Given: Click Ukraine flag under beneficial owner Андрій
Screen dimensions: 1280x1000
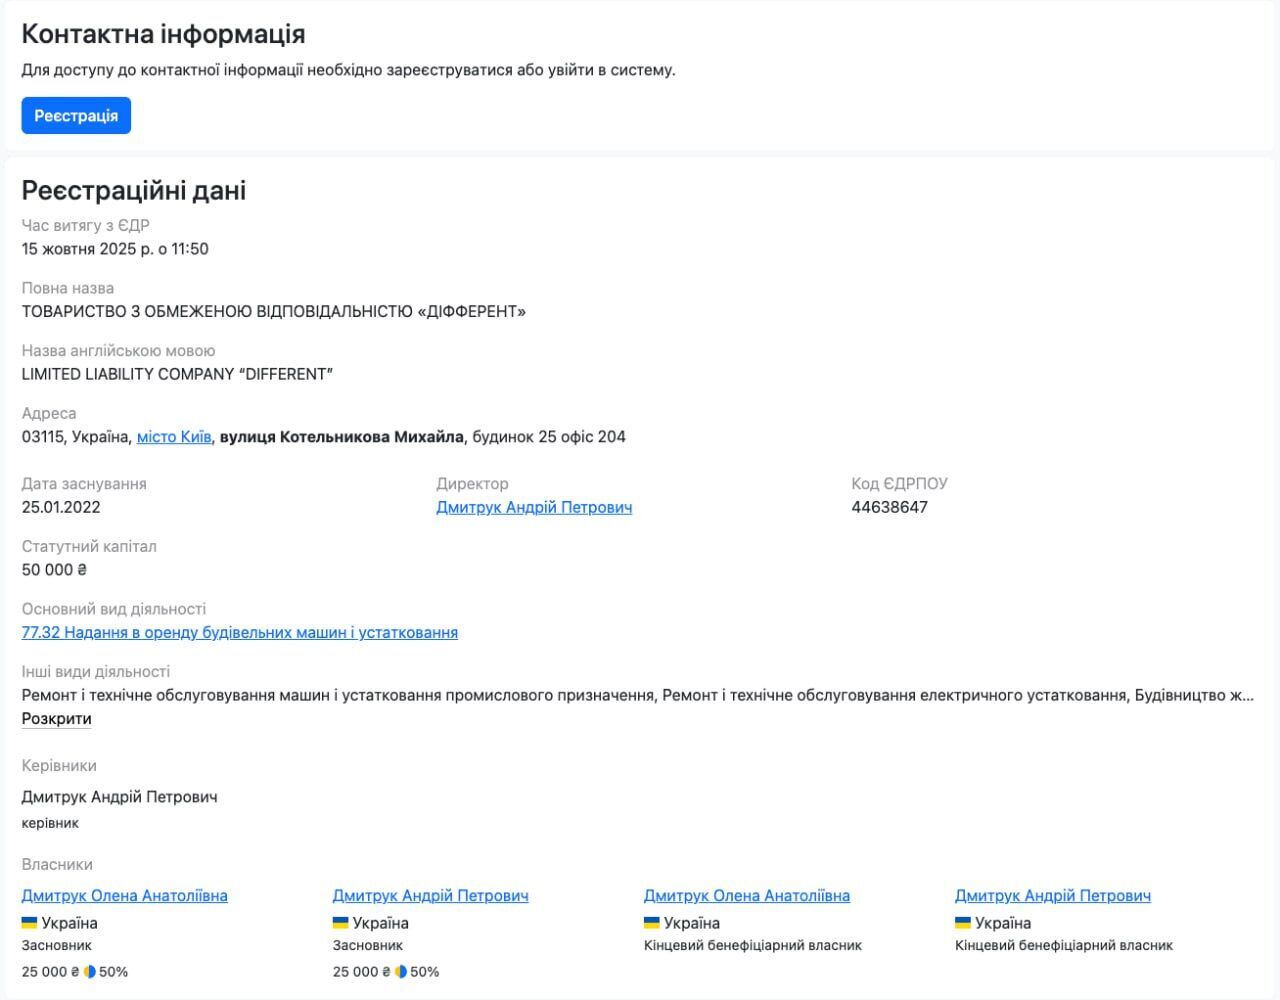Looking at the screenshot, I should click(x=963, y=922).
